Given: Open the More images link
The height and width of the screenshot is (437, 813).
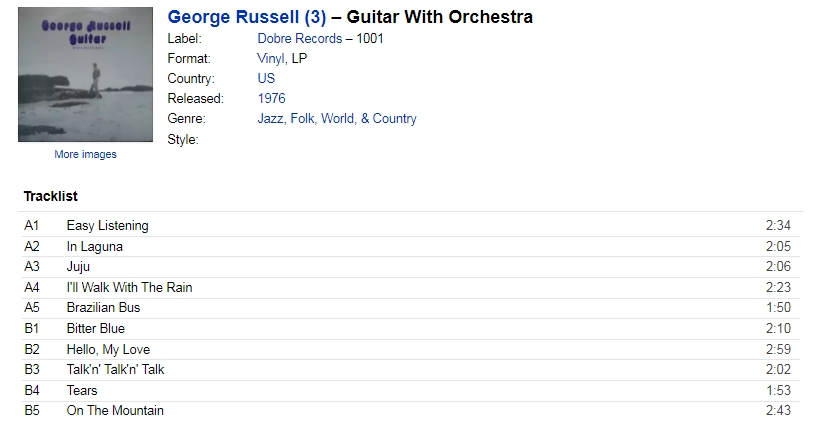Looking at the screenshot, I should pos(86,154).
